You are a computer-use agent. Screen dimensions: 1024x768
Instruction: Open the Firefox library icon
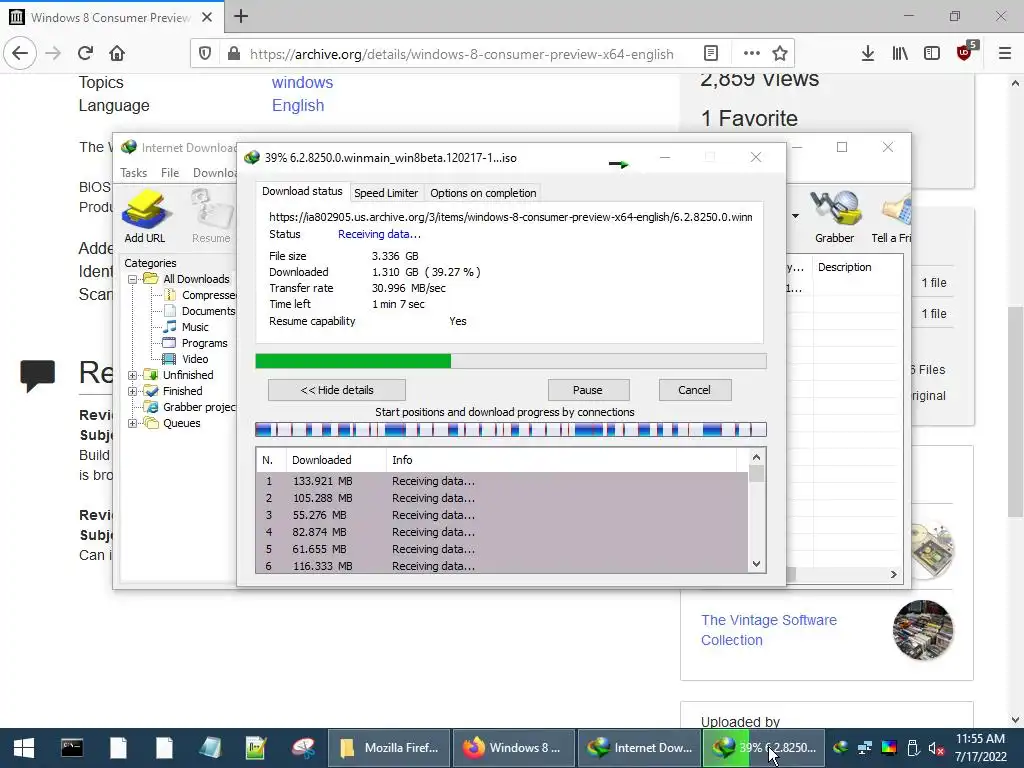click(900, 53)
